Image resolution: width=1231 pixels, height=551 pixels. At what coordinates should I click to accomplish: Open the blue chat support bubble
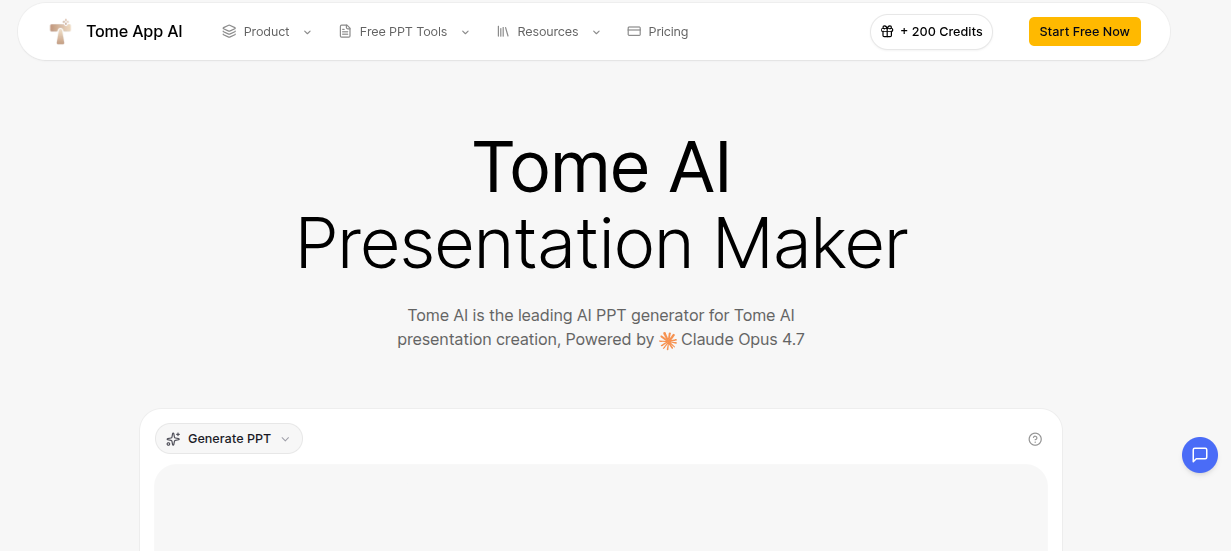point(1200,455)
